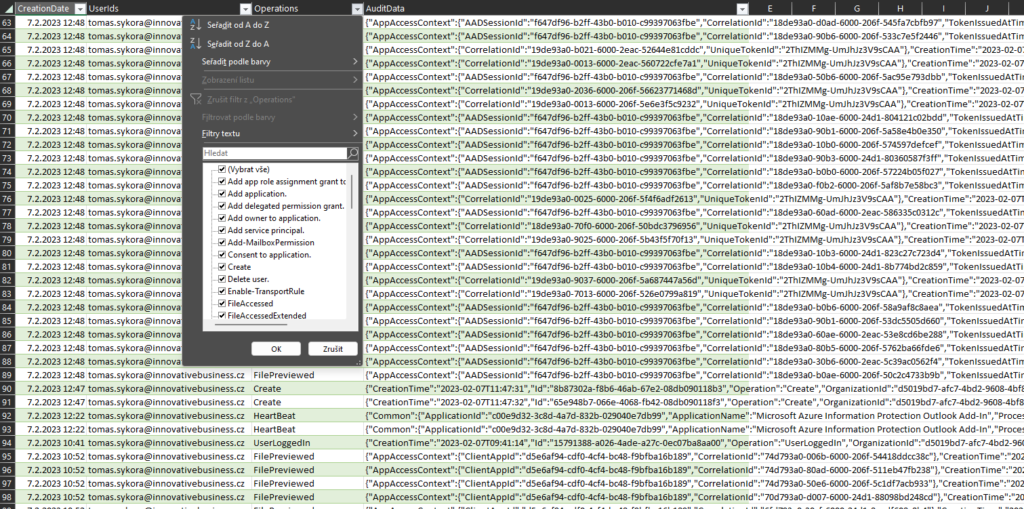Choose Seřadit od Z do A
Screen dimensions: 1024x509
click(238, 44)
